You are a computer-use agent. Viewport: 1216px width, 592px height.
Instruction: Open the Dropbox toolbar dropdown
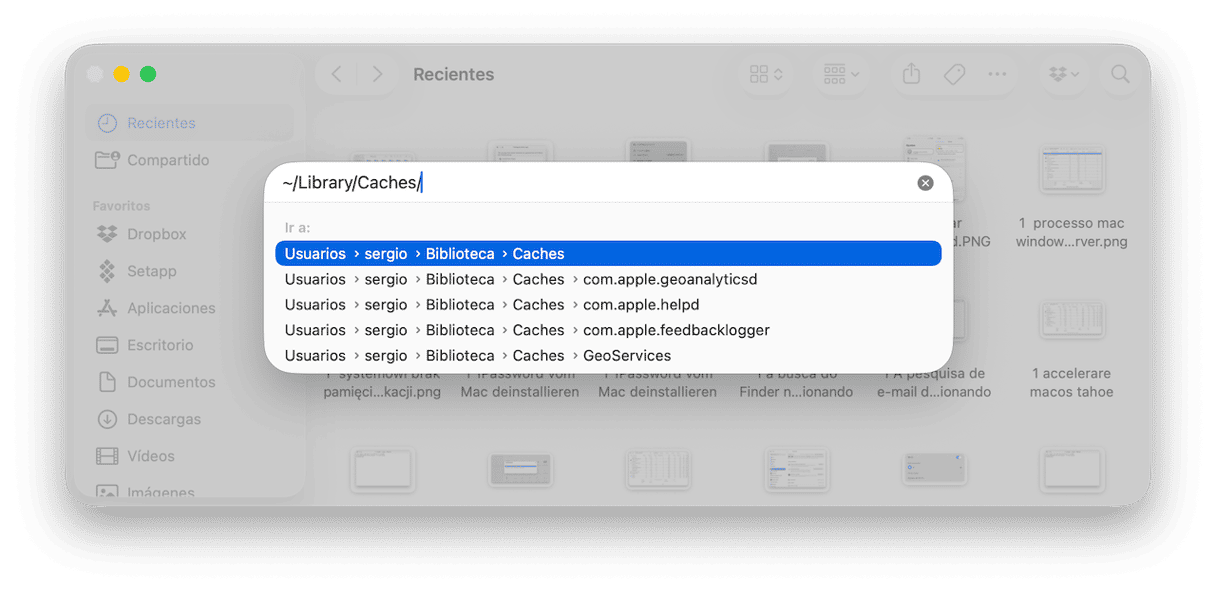(1064, 74)
